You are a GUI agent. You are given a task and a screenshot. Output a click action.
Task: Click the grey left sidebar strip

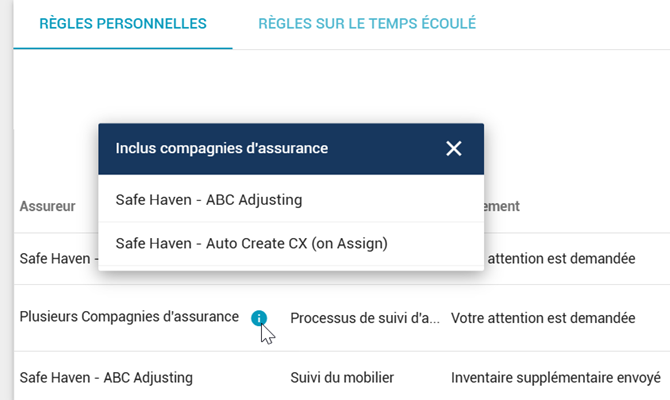(6, 200)
